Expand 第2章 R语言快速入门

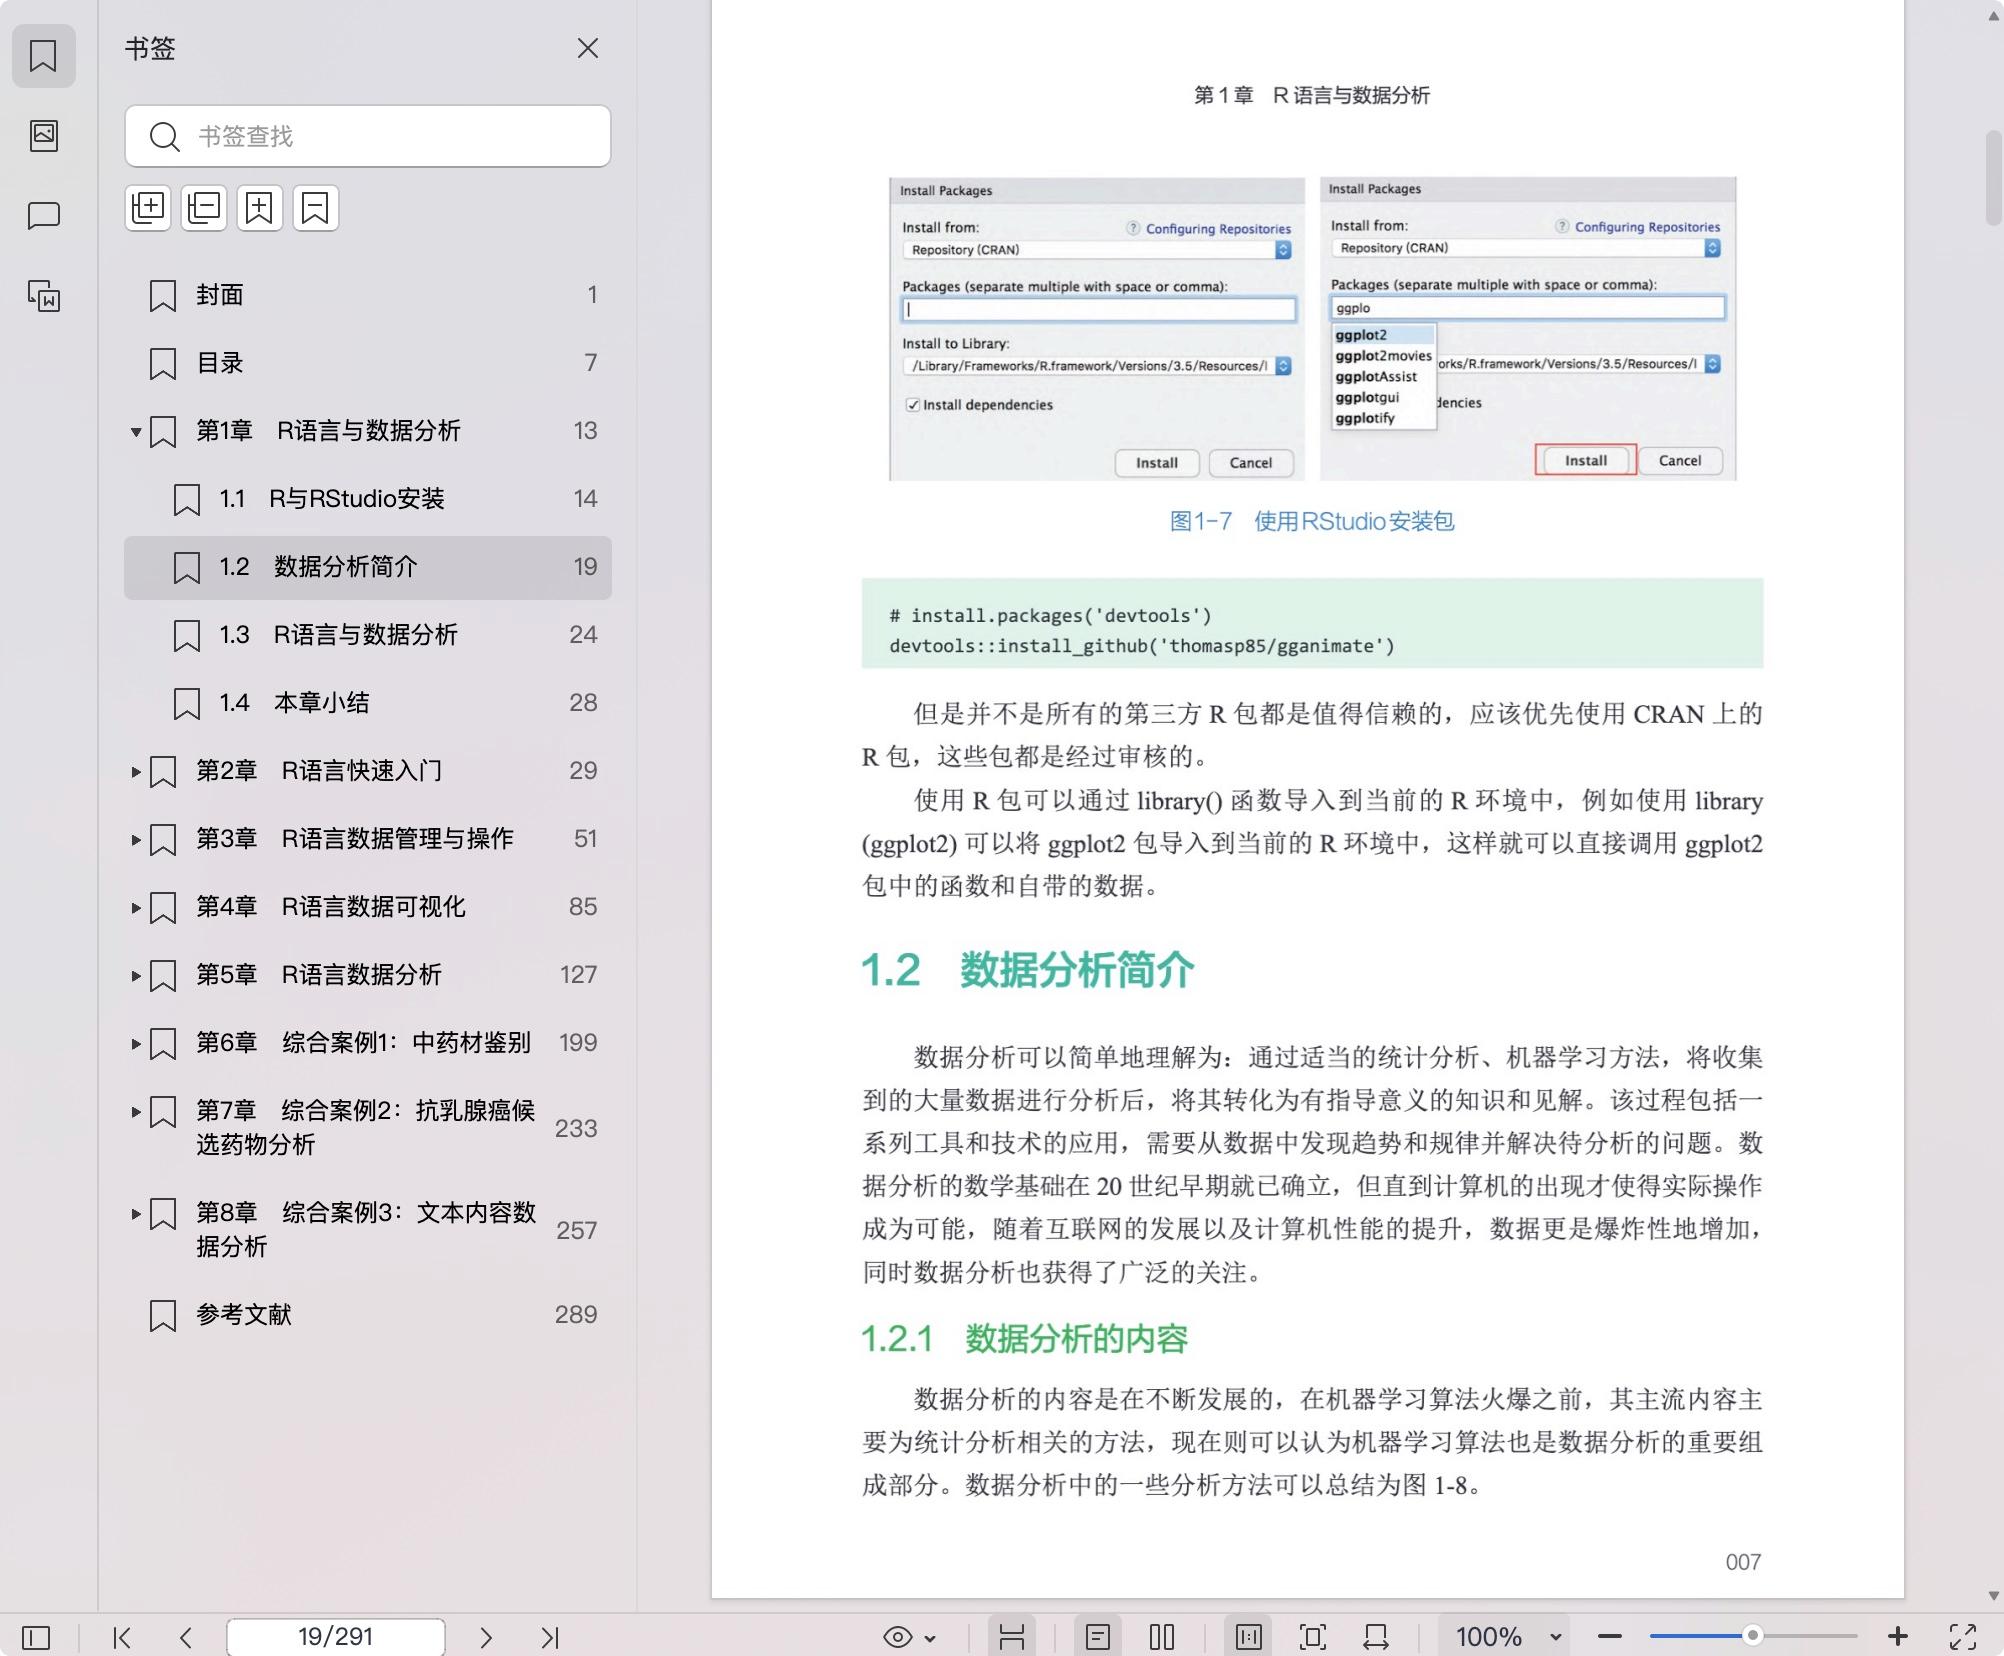[135, 772]
